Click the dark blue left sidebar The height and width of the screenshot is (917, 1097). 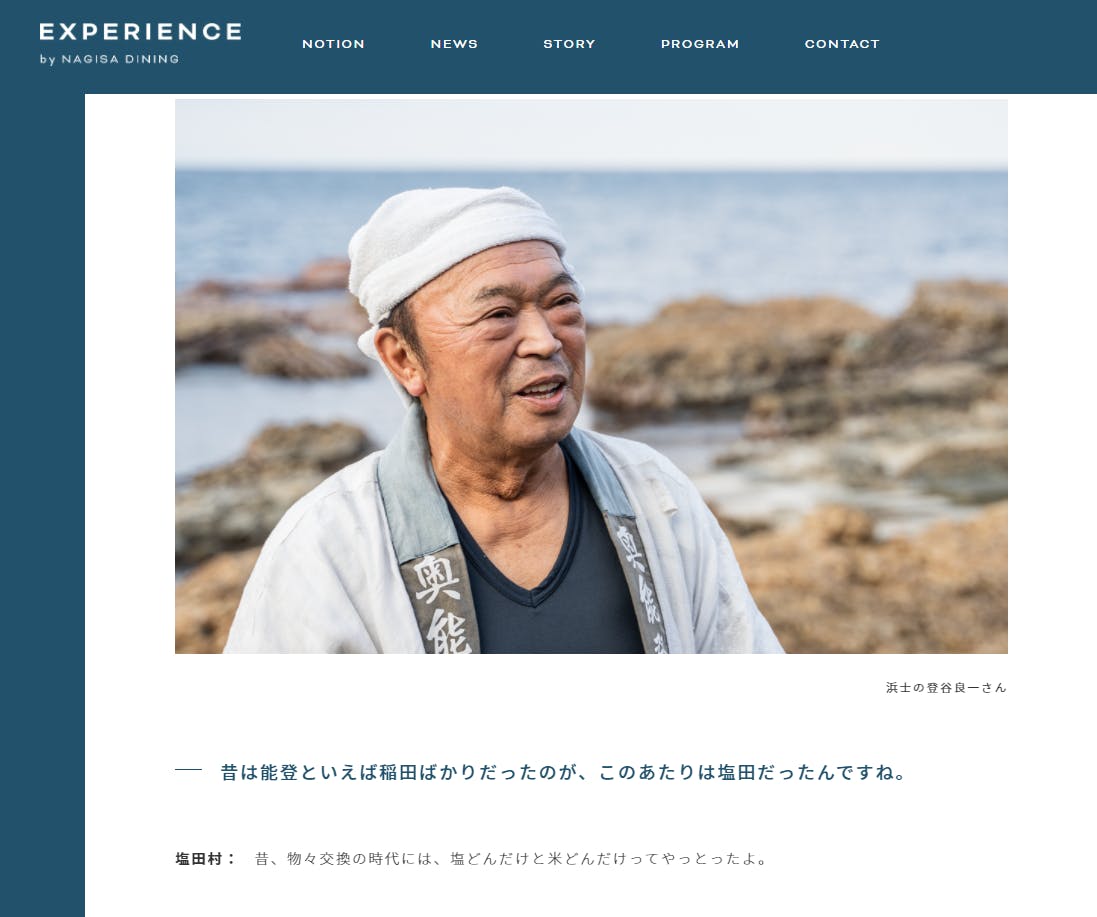pyautogui.click(x=42, y=504)
